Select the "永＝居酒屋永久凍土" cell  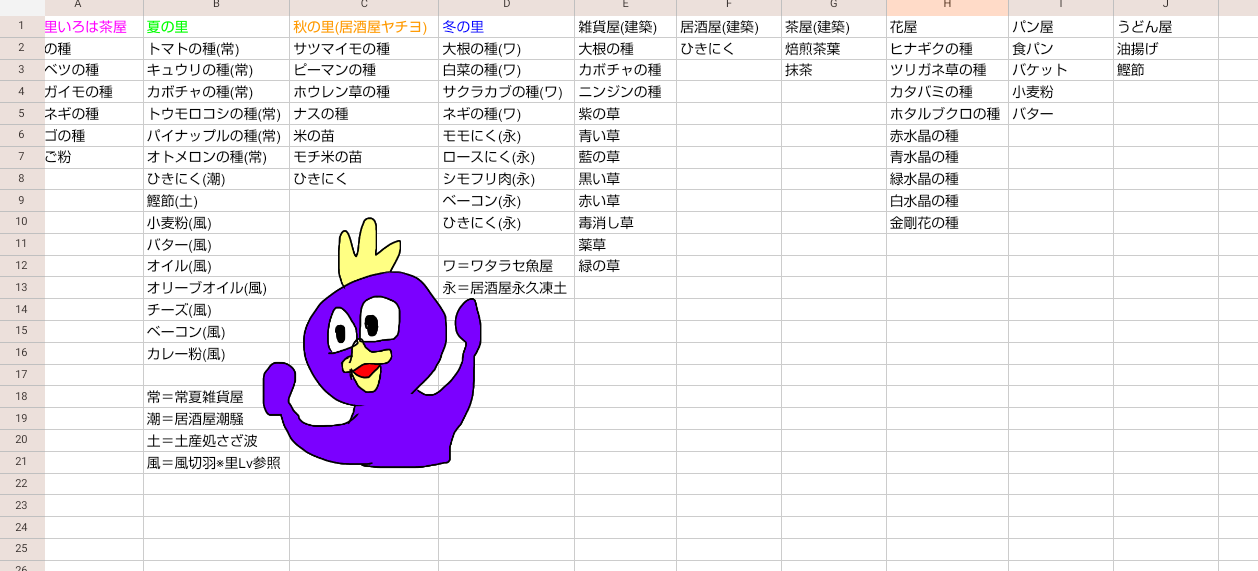505,288
